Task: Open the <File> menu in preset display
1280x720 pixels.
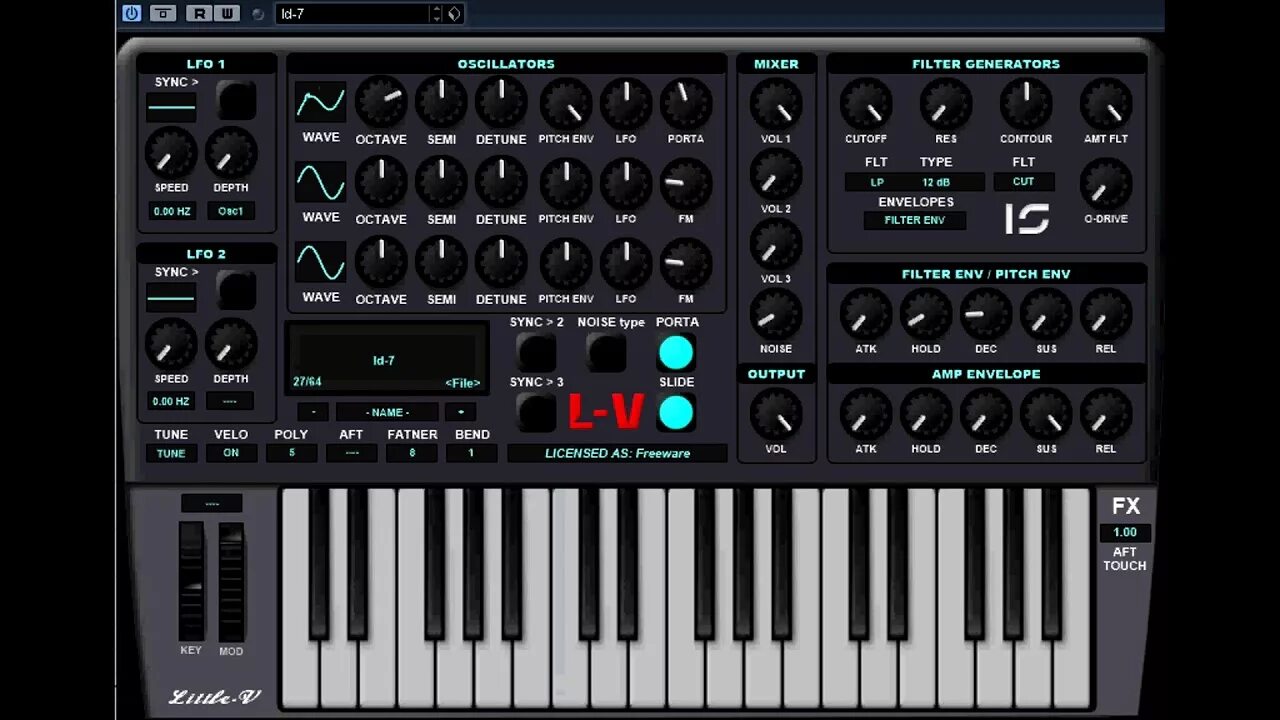Action: tap(462, 383)
